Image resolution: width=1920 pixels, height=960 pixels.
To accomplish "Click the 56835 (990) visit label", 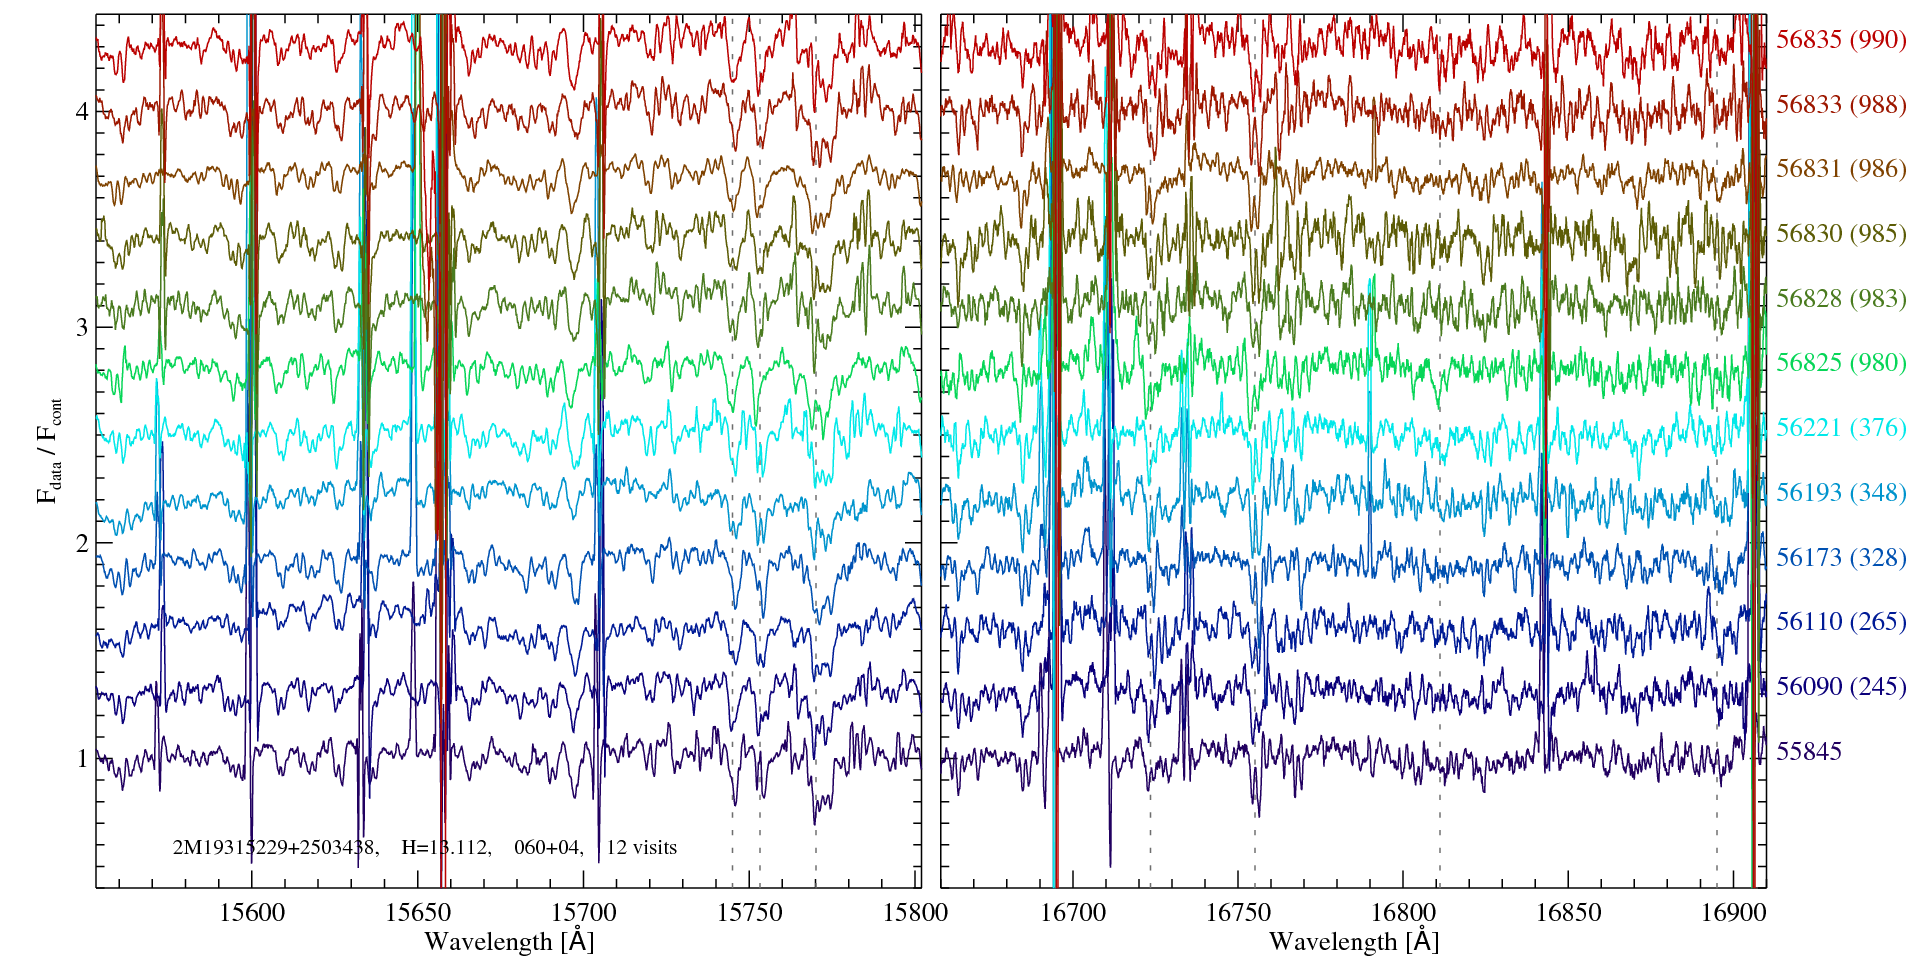I will (1840, 40).
